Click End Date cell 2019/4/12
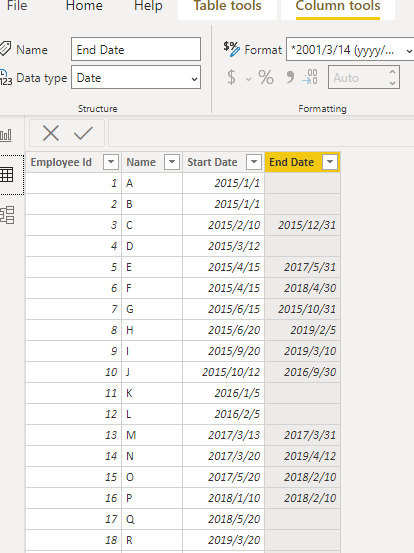 (x=303, y=456)
